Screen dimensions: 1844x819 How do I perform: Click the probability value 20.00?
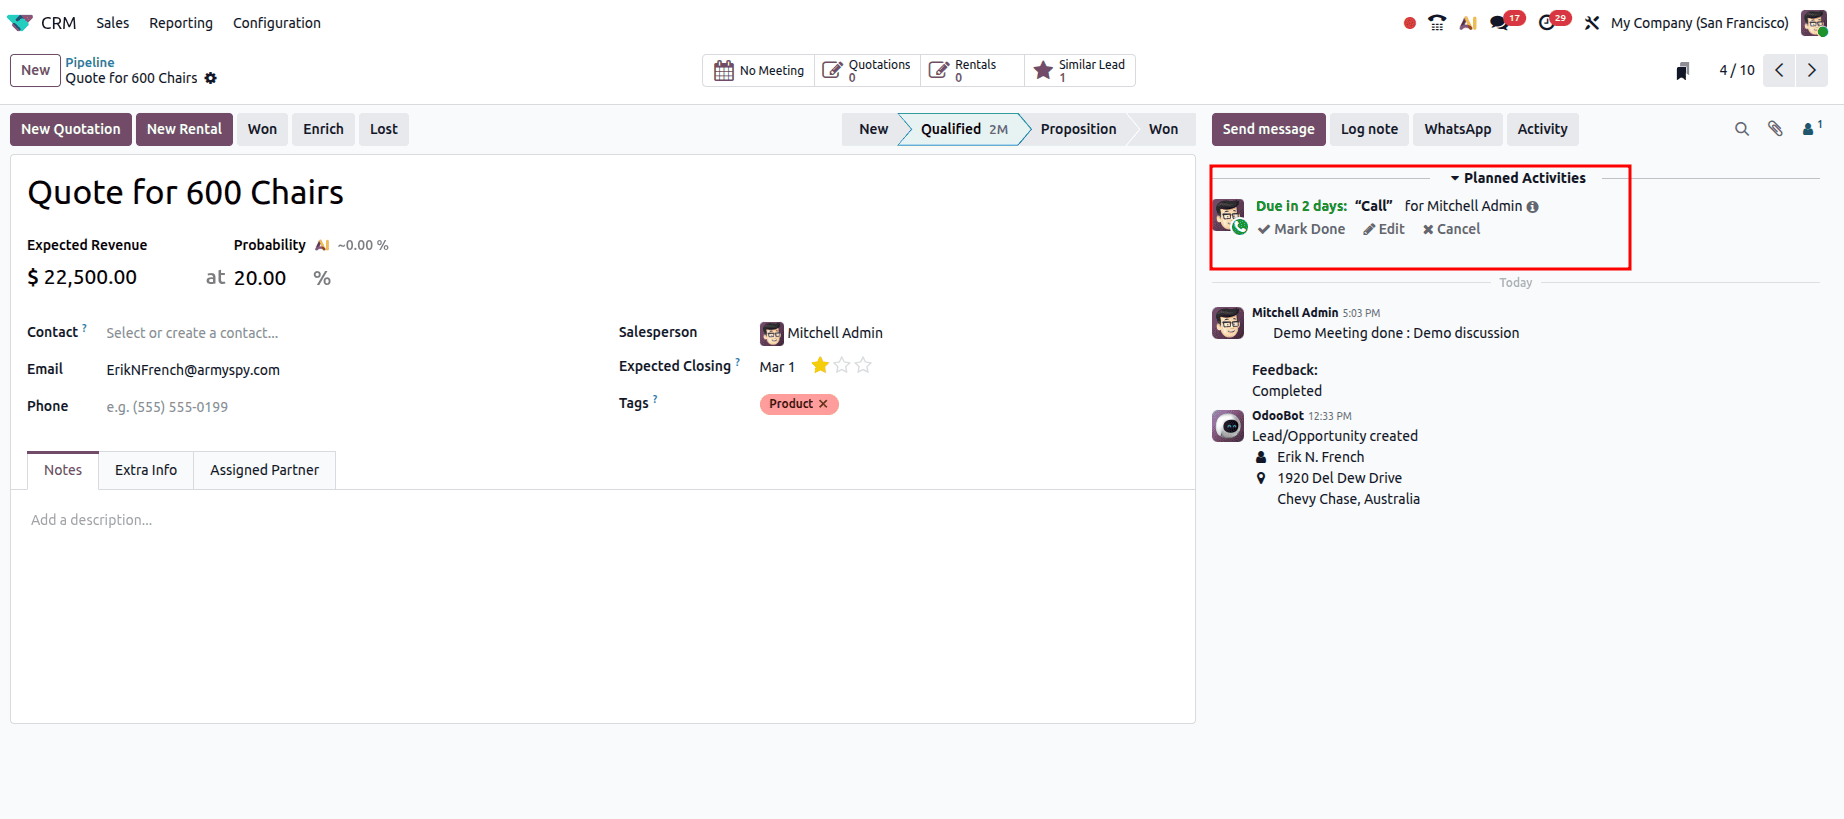(260, 278)
